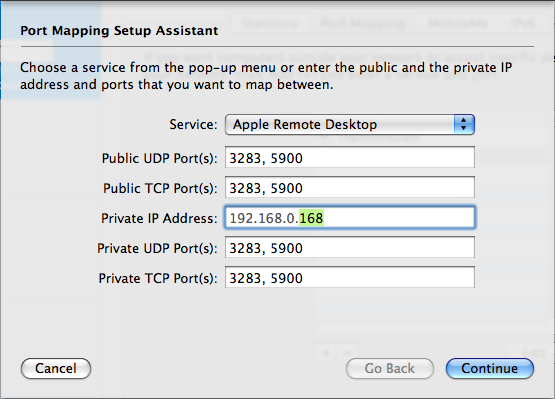Click the Go Back button

point(390,369)
